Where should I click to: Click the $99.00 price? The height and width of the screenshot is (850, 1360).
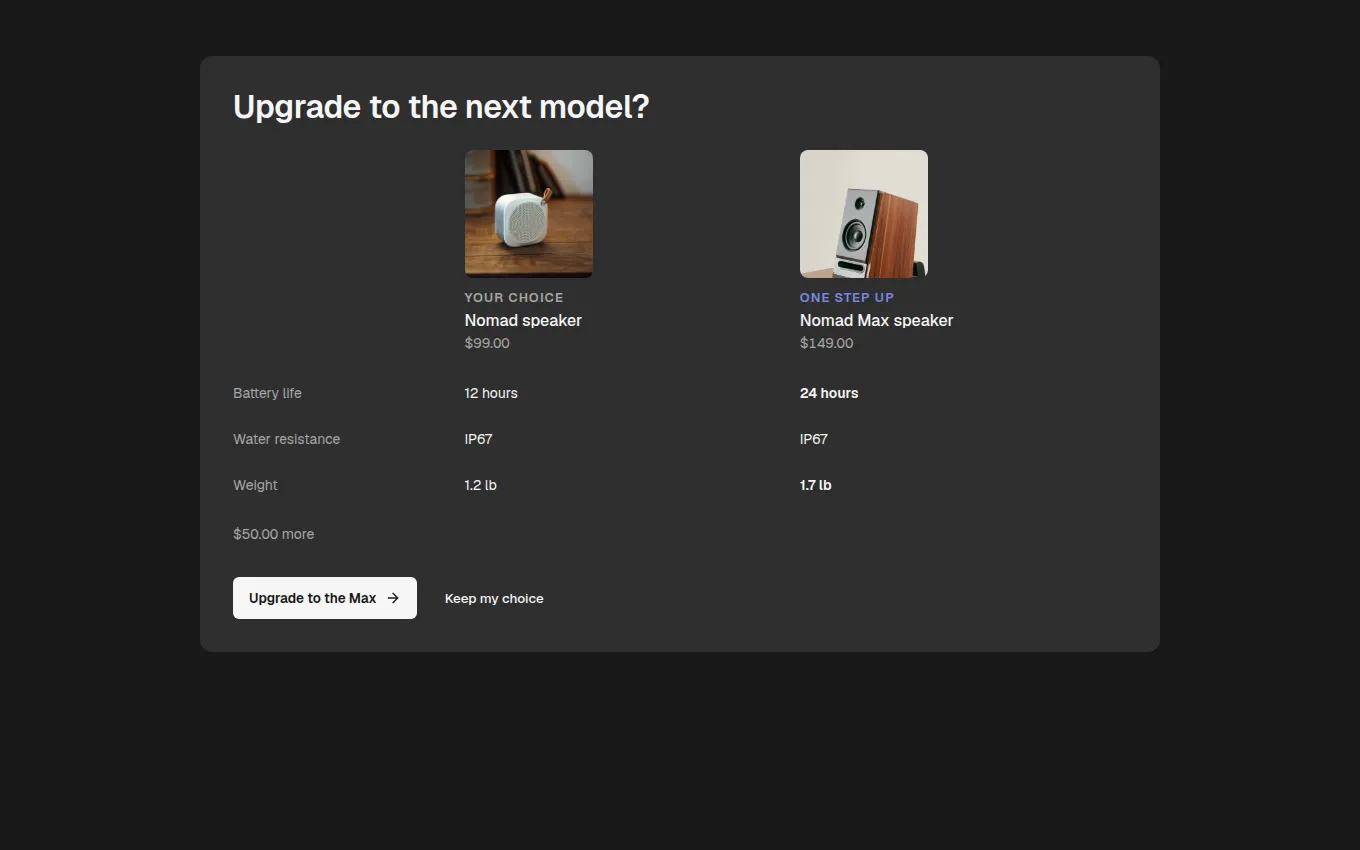click(487, 343)
